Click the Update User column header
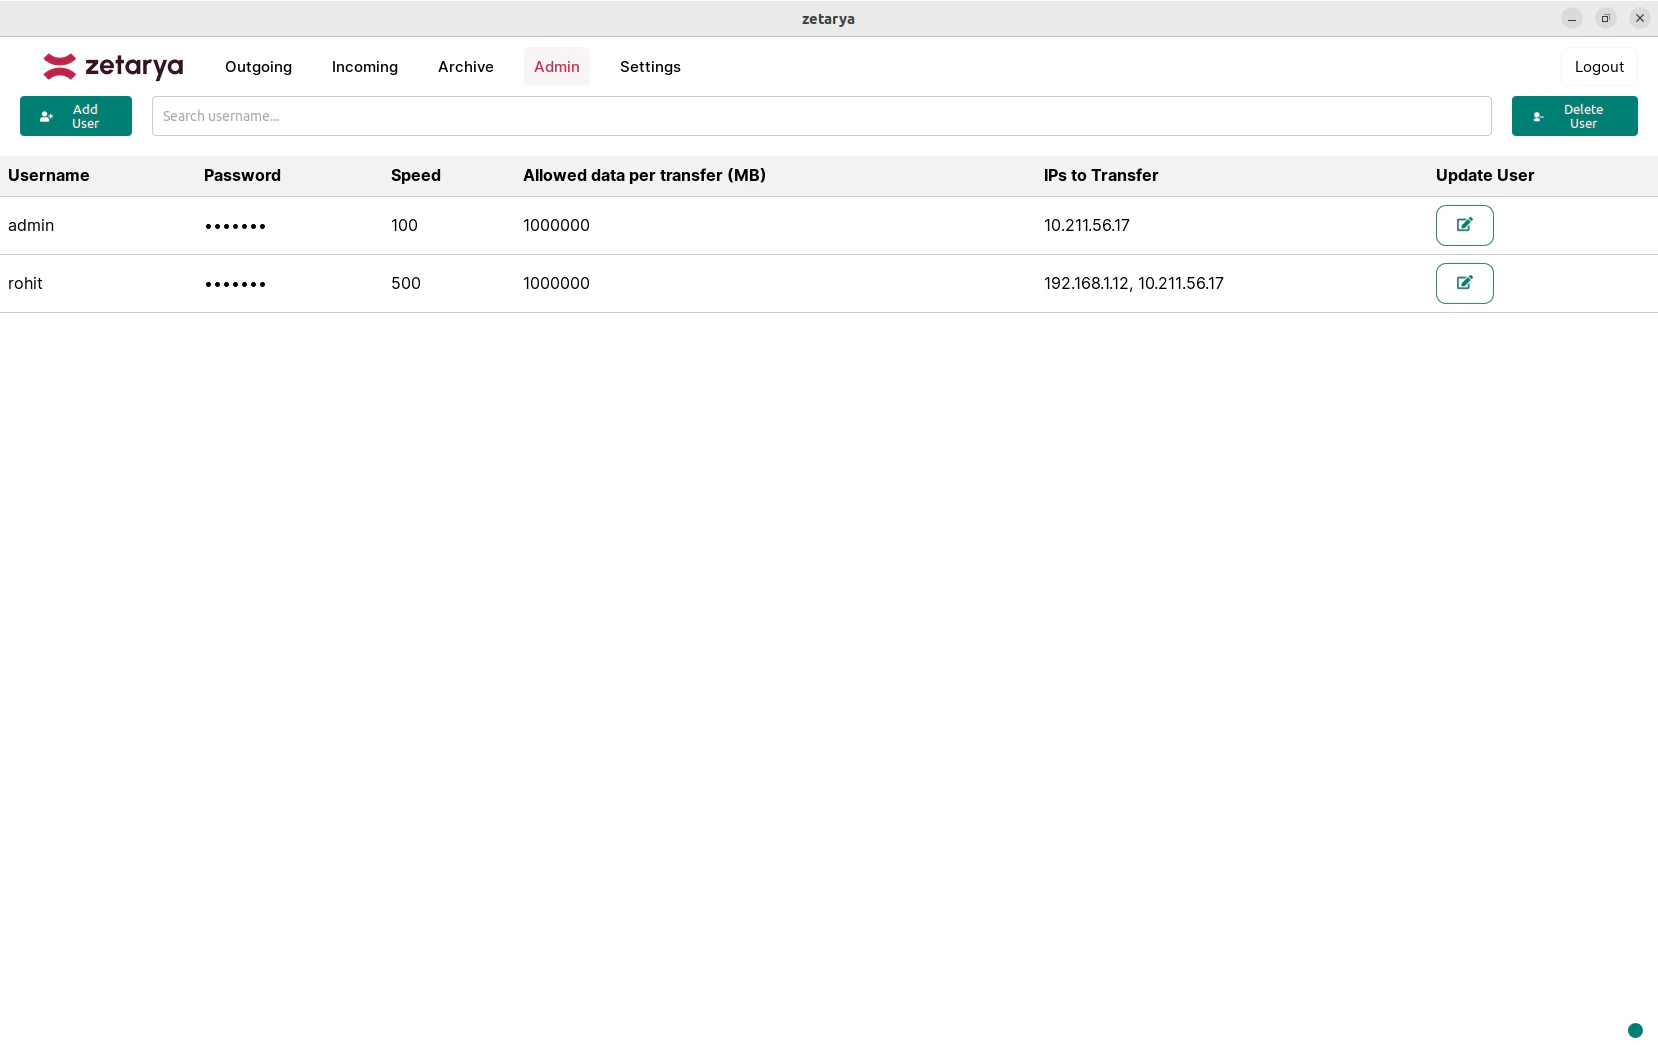 1485,175
